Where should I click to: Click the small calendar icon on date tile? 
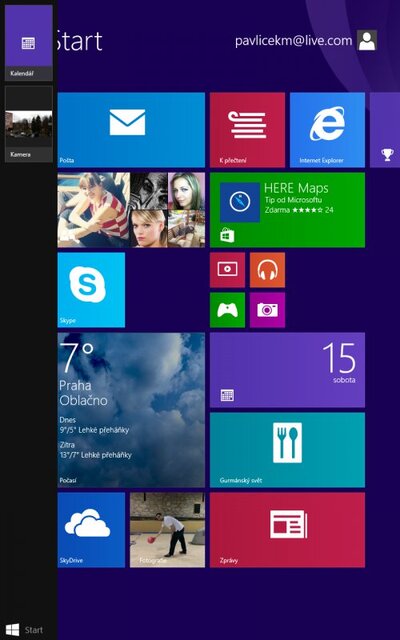[227, 395]
